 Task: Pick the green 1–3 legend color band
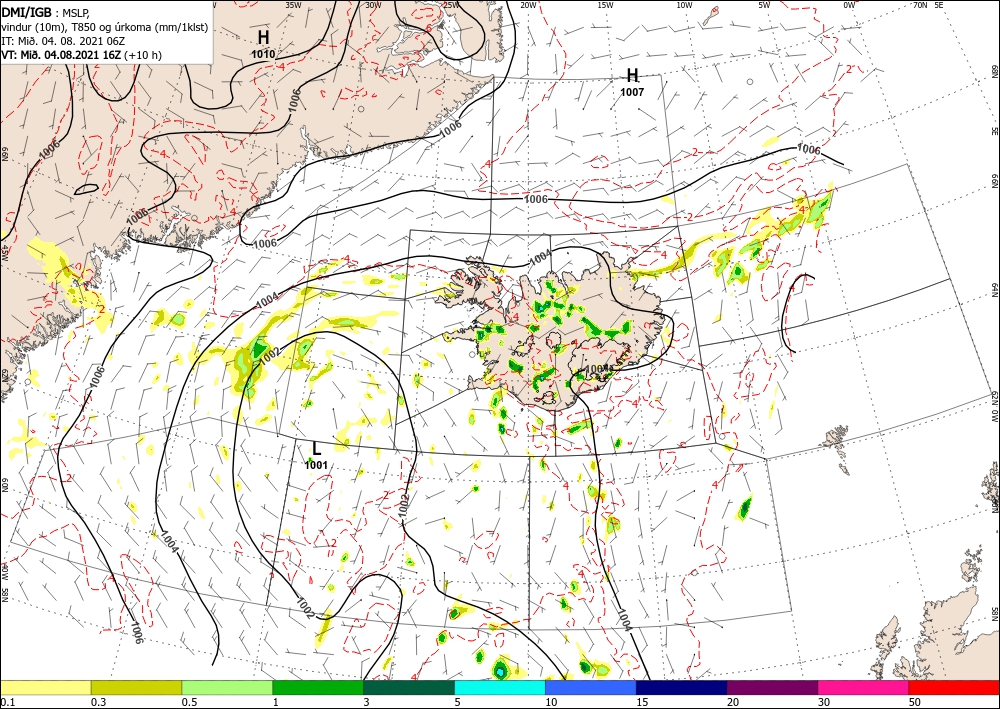click(318, 687)
